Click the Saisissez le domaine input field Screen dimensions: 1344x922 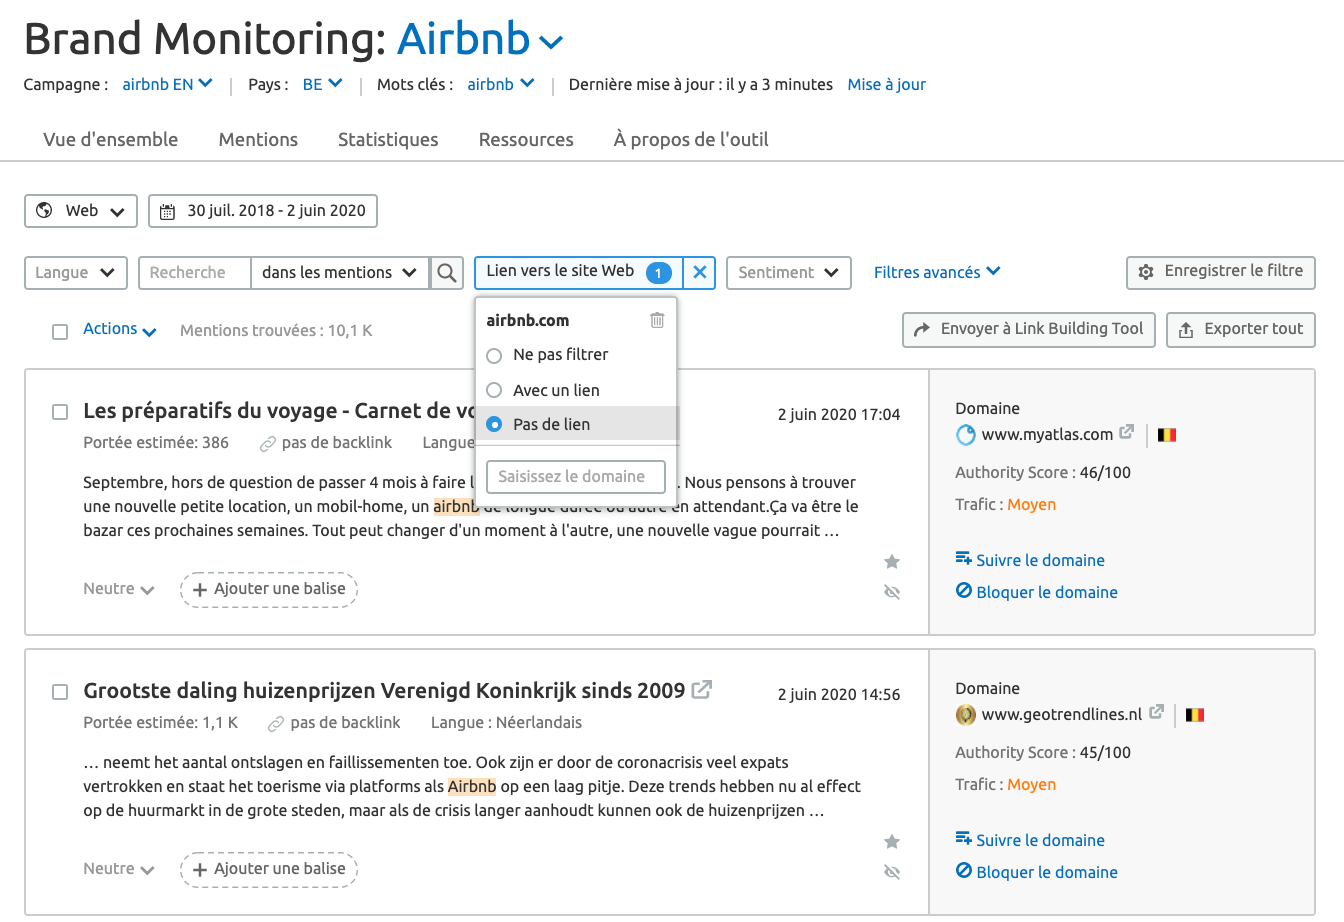coord(575,477)
